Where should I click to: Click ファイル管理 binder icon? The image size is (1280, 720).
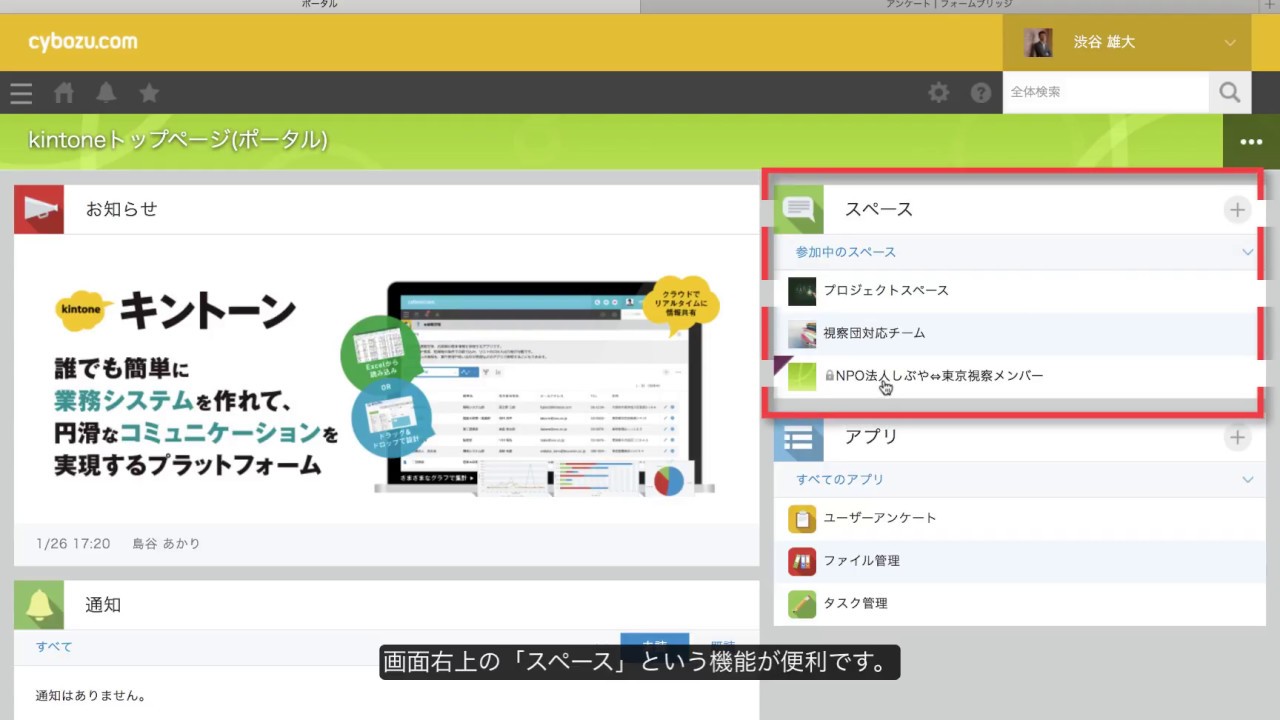[x=802, y=562]
